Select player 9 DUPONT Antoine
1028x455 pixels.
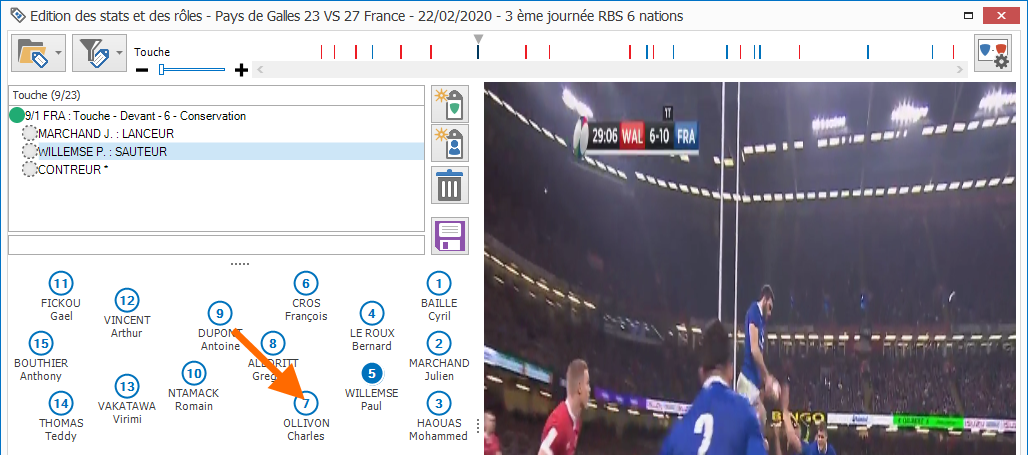pyautogui.click(x=220, y=328)
